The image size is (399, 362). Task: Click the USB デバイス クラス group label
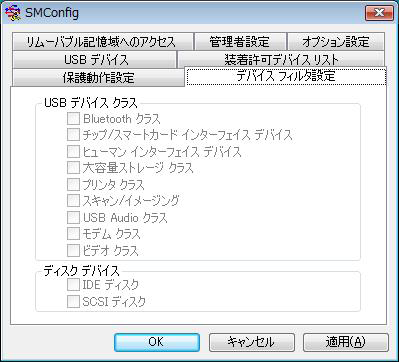91,103
